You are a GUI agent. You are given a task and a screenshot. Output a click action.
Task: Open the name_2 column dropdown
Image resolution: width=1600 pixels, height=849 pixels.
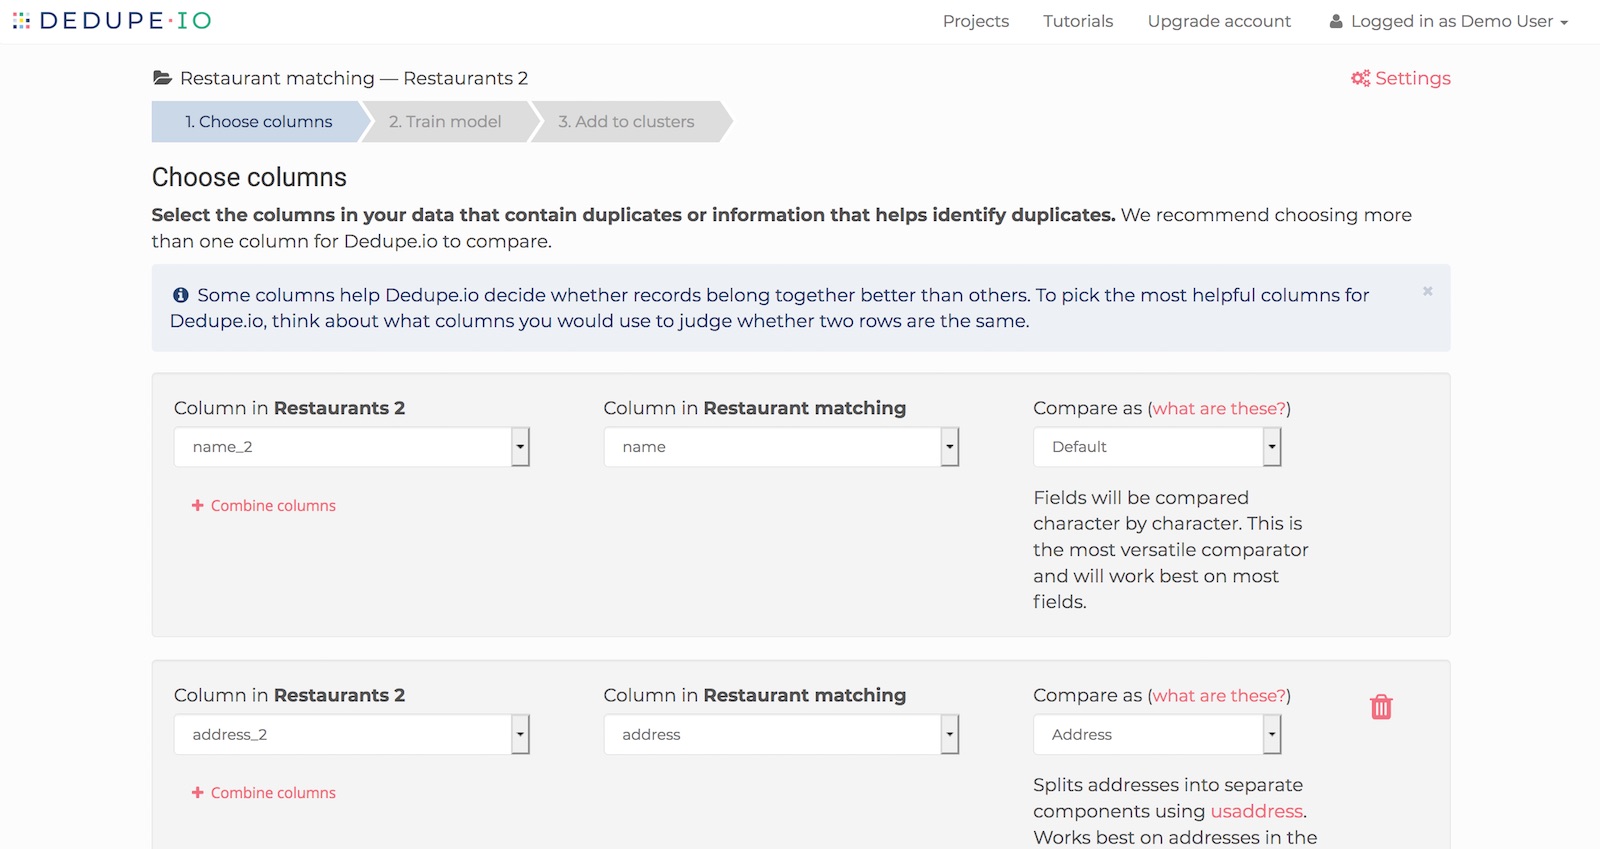[x=351, y=447]
